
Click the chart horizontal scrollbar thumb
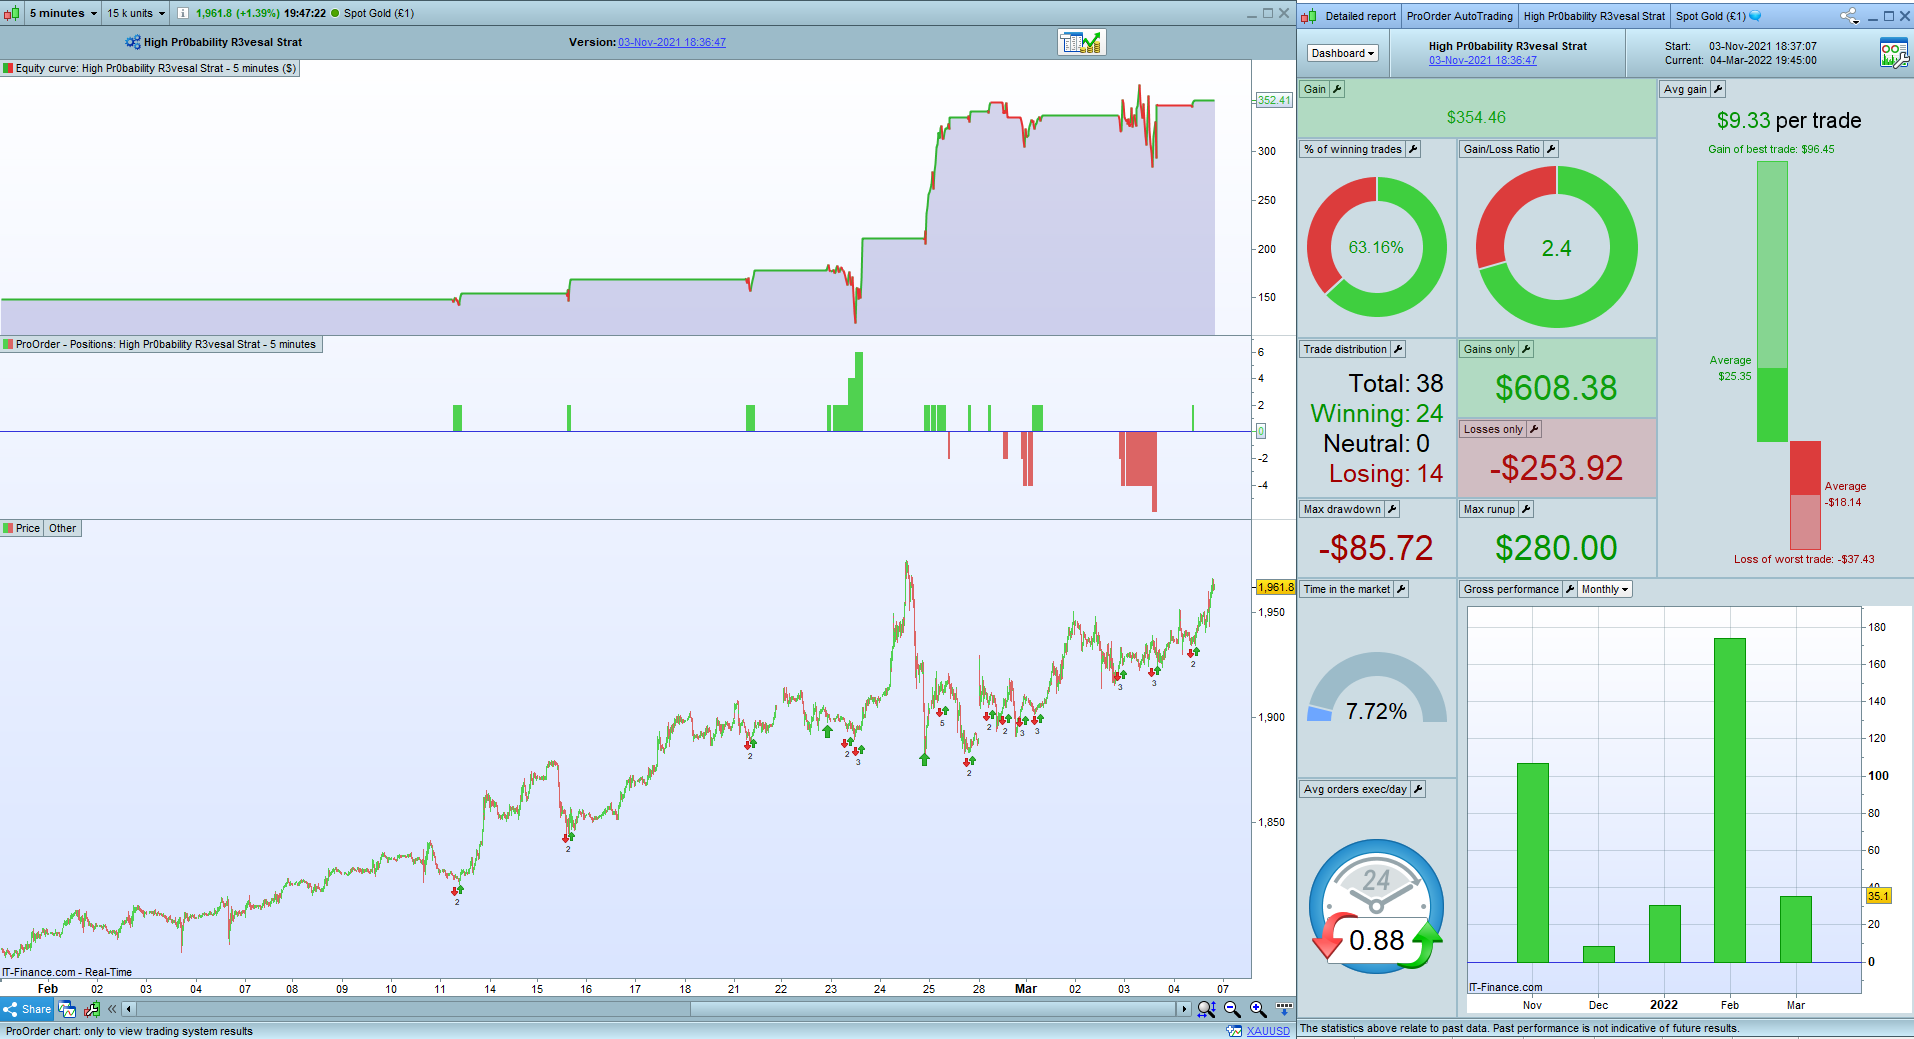tap(932, 1009)
